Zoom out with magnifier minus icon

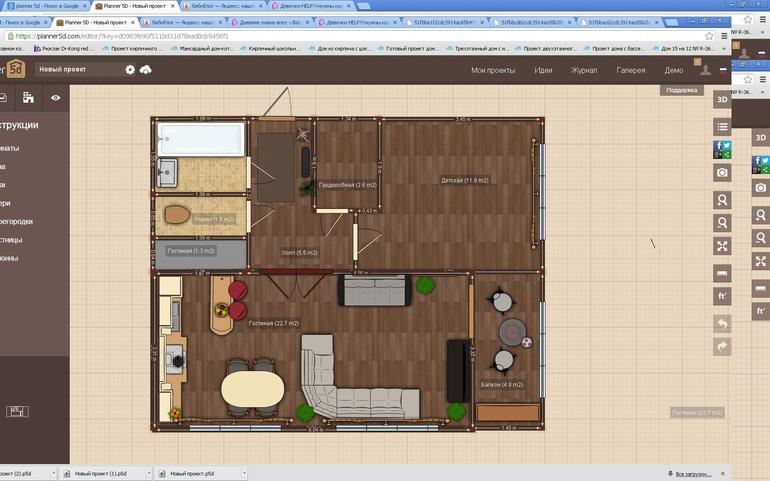pos(722,223)
